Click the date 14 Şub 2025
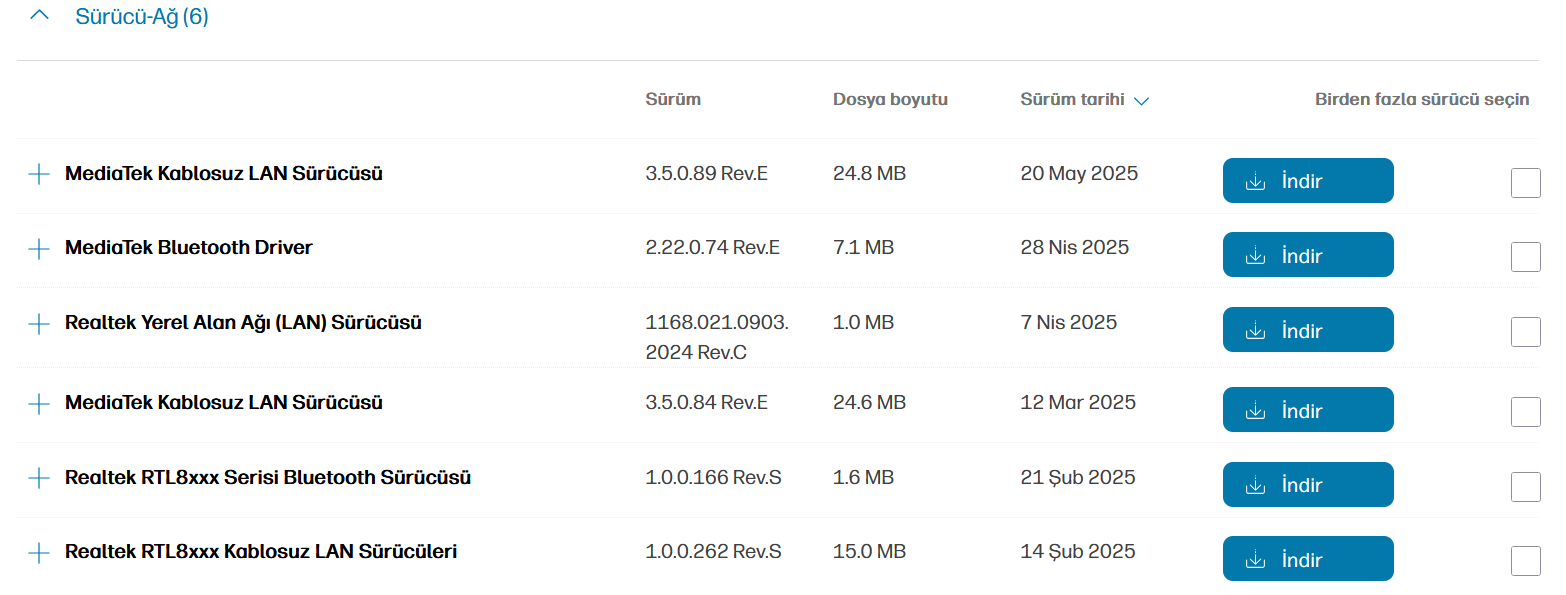The width and height of the screenshot is (1566, 595). pyautogui.click(x=1078, y=552)
